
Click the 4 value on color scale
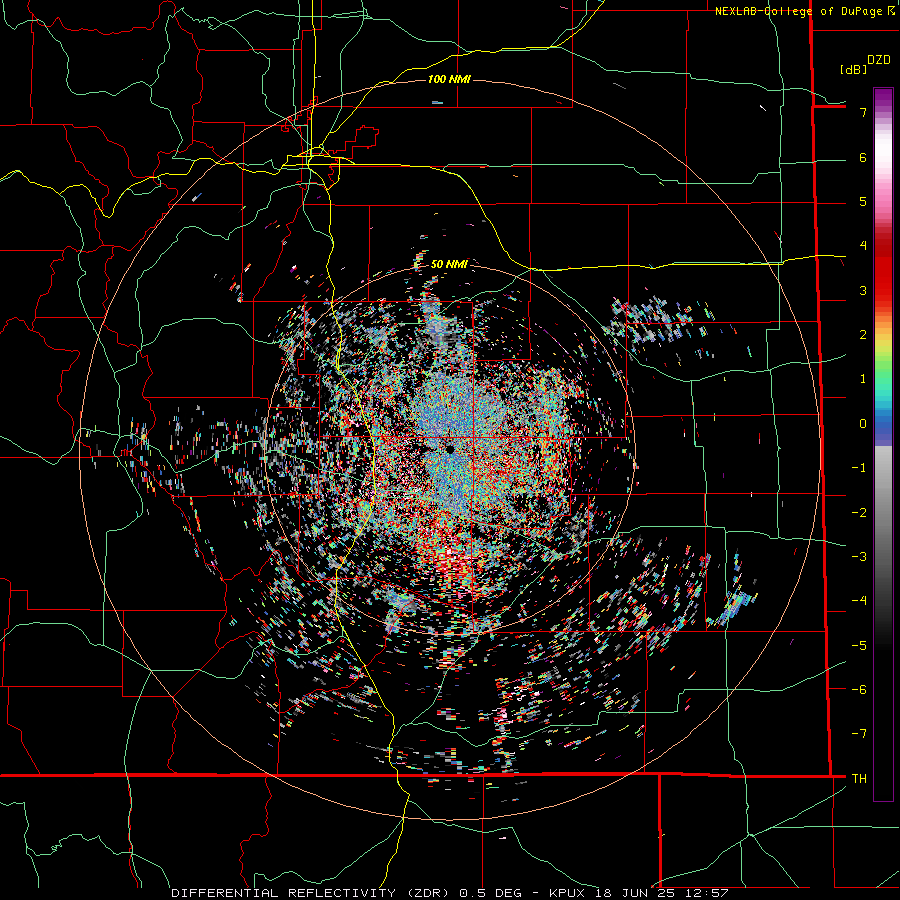click(863, 246)
